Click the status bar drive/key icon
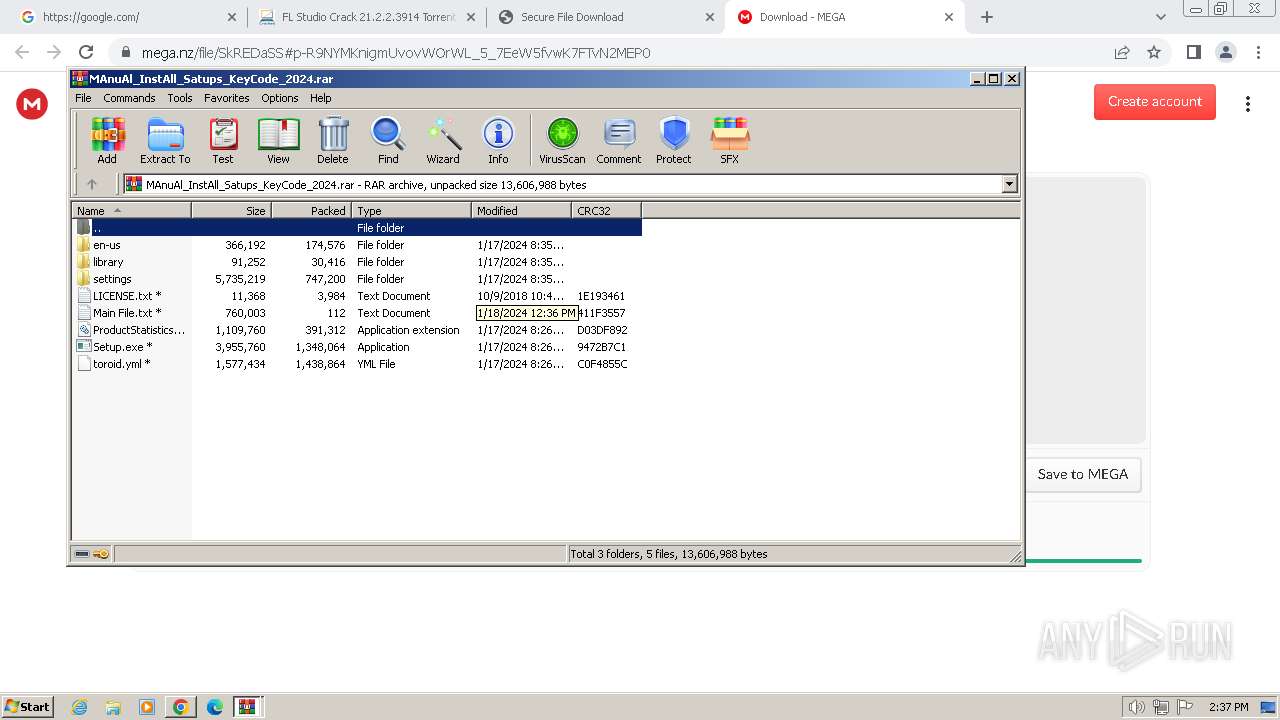Viewport: 1280px width, 720px height. point(92,553)
